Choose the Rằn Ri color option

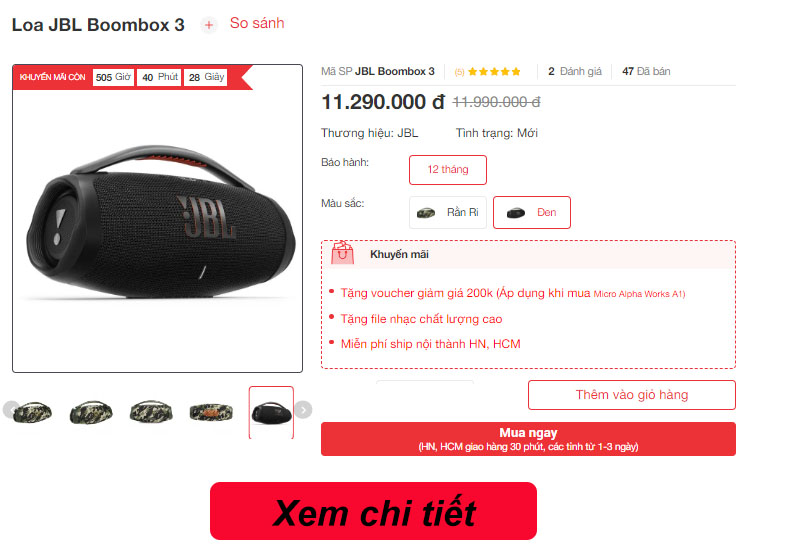[447, 212]
